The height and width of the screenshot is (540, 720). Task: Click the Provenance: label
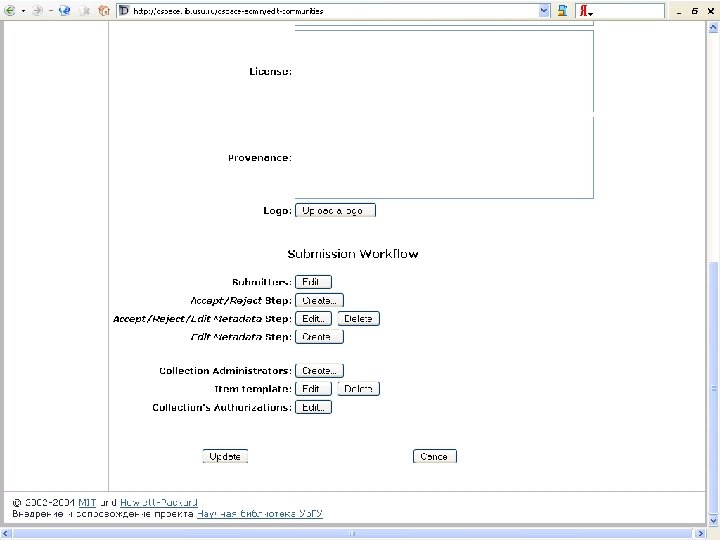click(260, 158)
